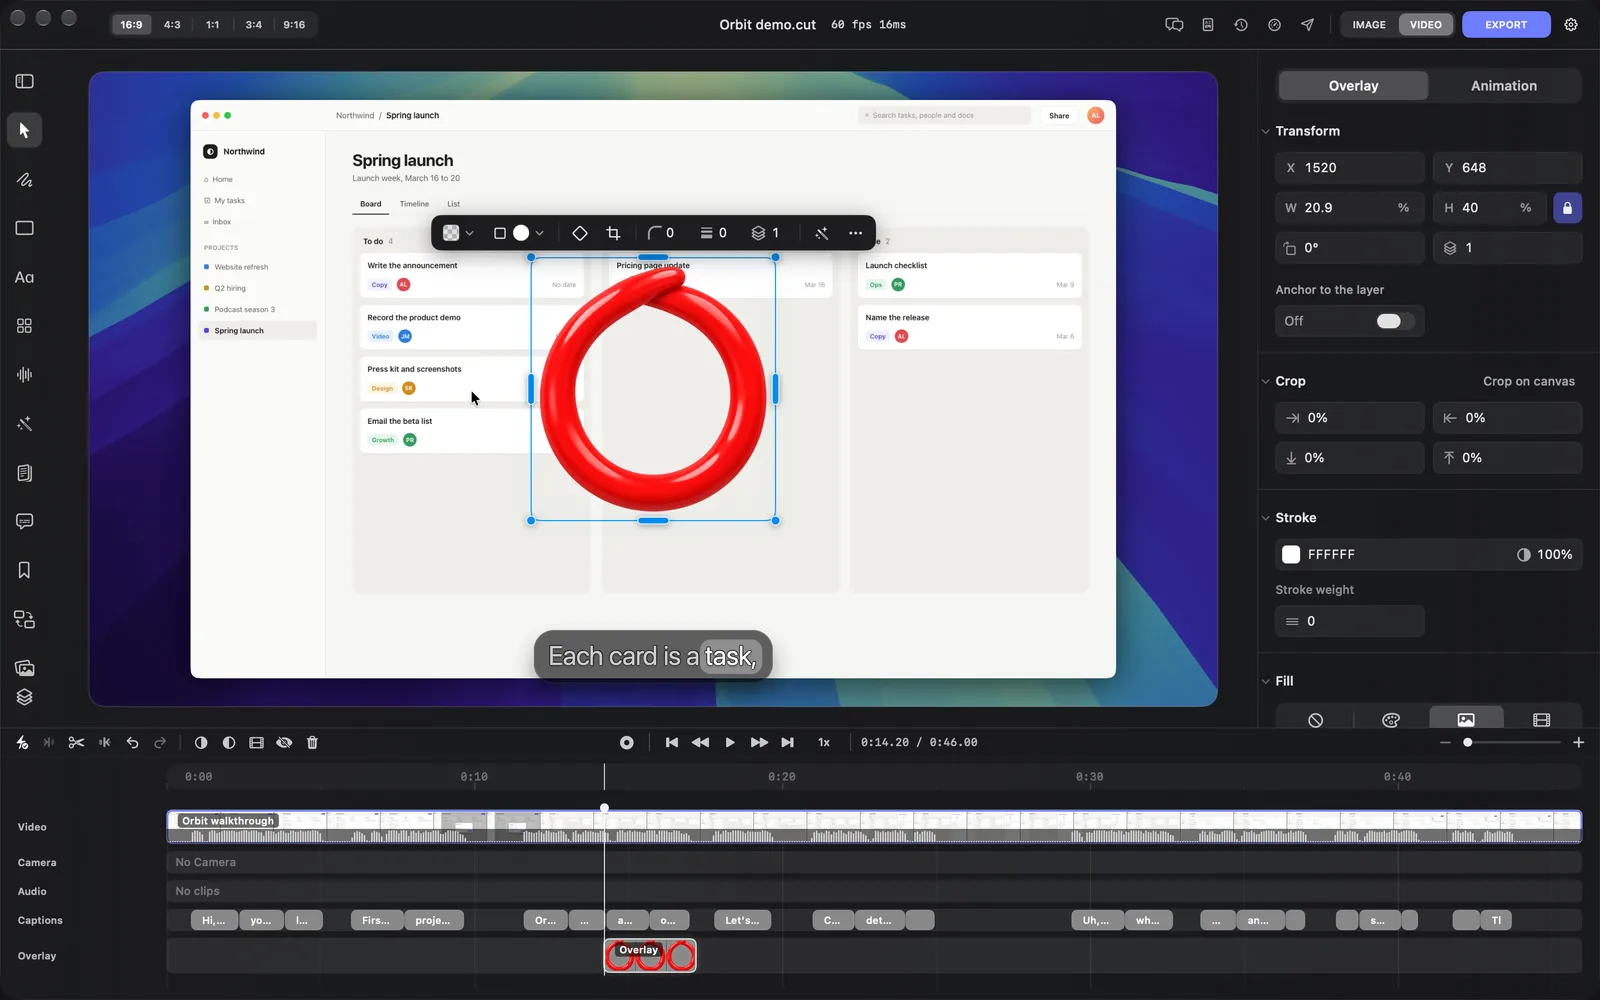Click the redo arrow in timeline toolbar
Viewport: 1600px width, 1000px height.
point(160,742)
